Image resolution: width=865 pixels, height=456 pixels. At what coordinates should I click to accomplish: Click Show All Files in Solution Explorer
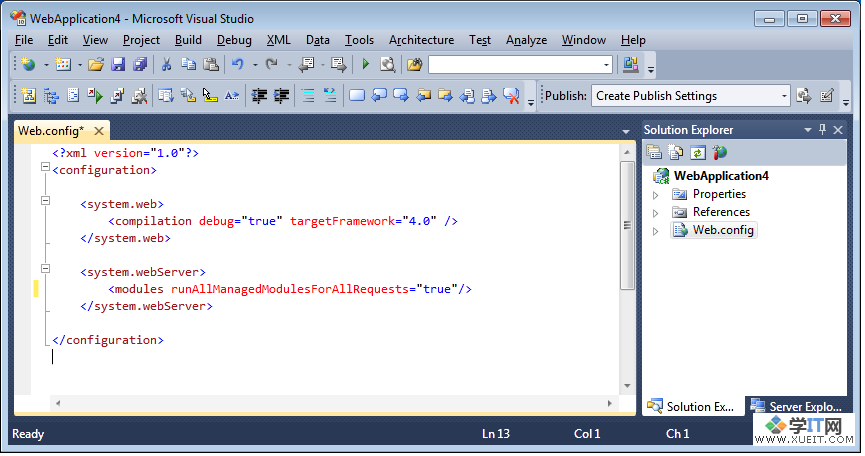[676, 152]
